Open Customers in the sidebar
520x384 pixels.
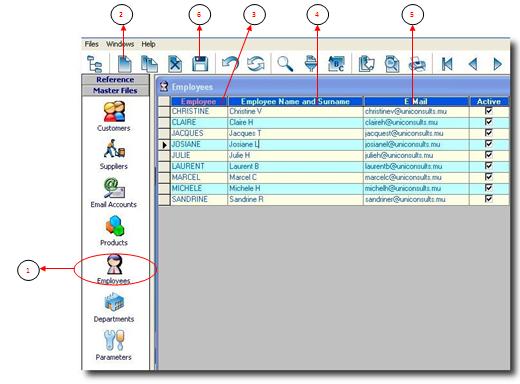[x=114, y=116]
